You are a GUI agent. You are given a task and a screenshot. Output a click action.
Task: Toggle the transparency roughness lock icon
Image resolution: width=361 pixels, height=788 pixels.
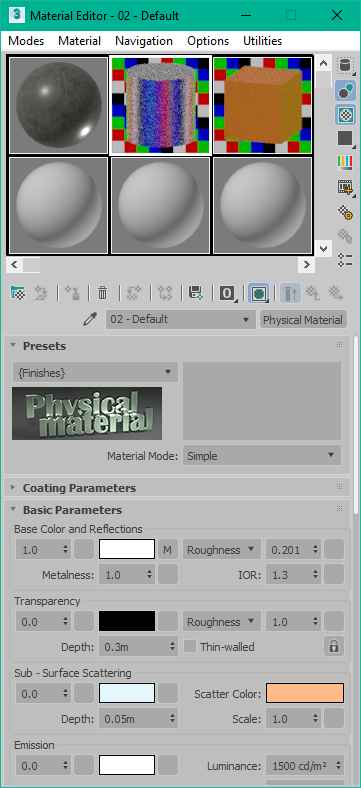[334, 646]
